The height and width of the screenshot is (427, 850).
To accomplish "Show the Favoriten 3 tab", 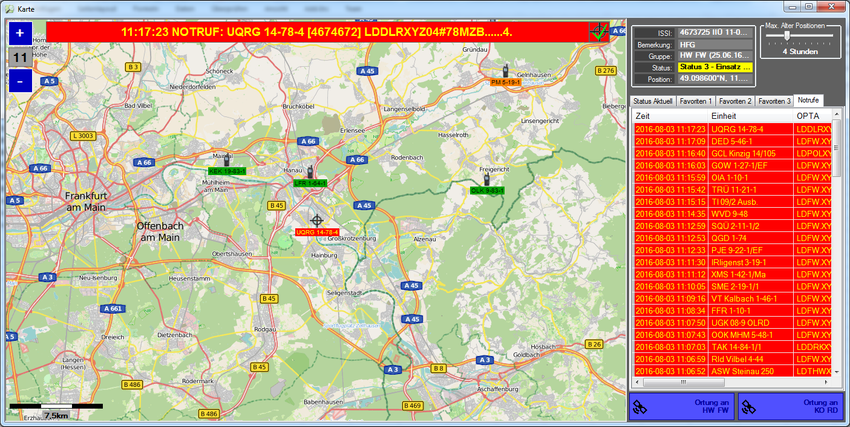I will point(774,101).
